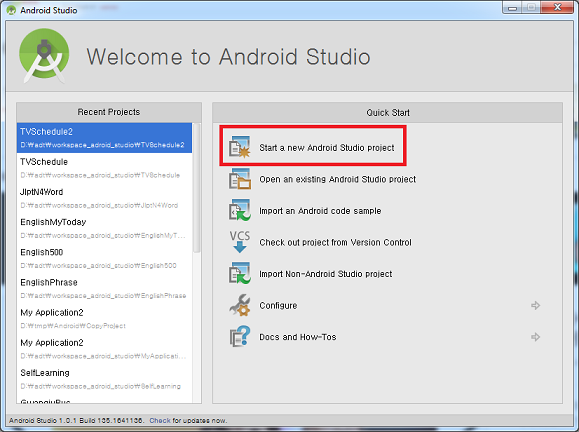Close the Android Studio window
This screenshot has height=432, width=579.
coord(558,7)
